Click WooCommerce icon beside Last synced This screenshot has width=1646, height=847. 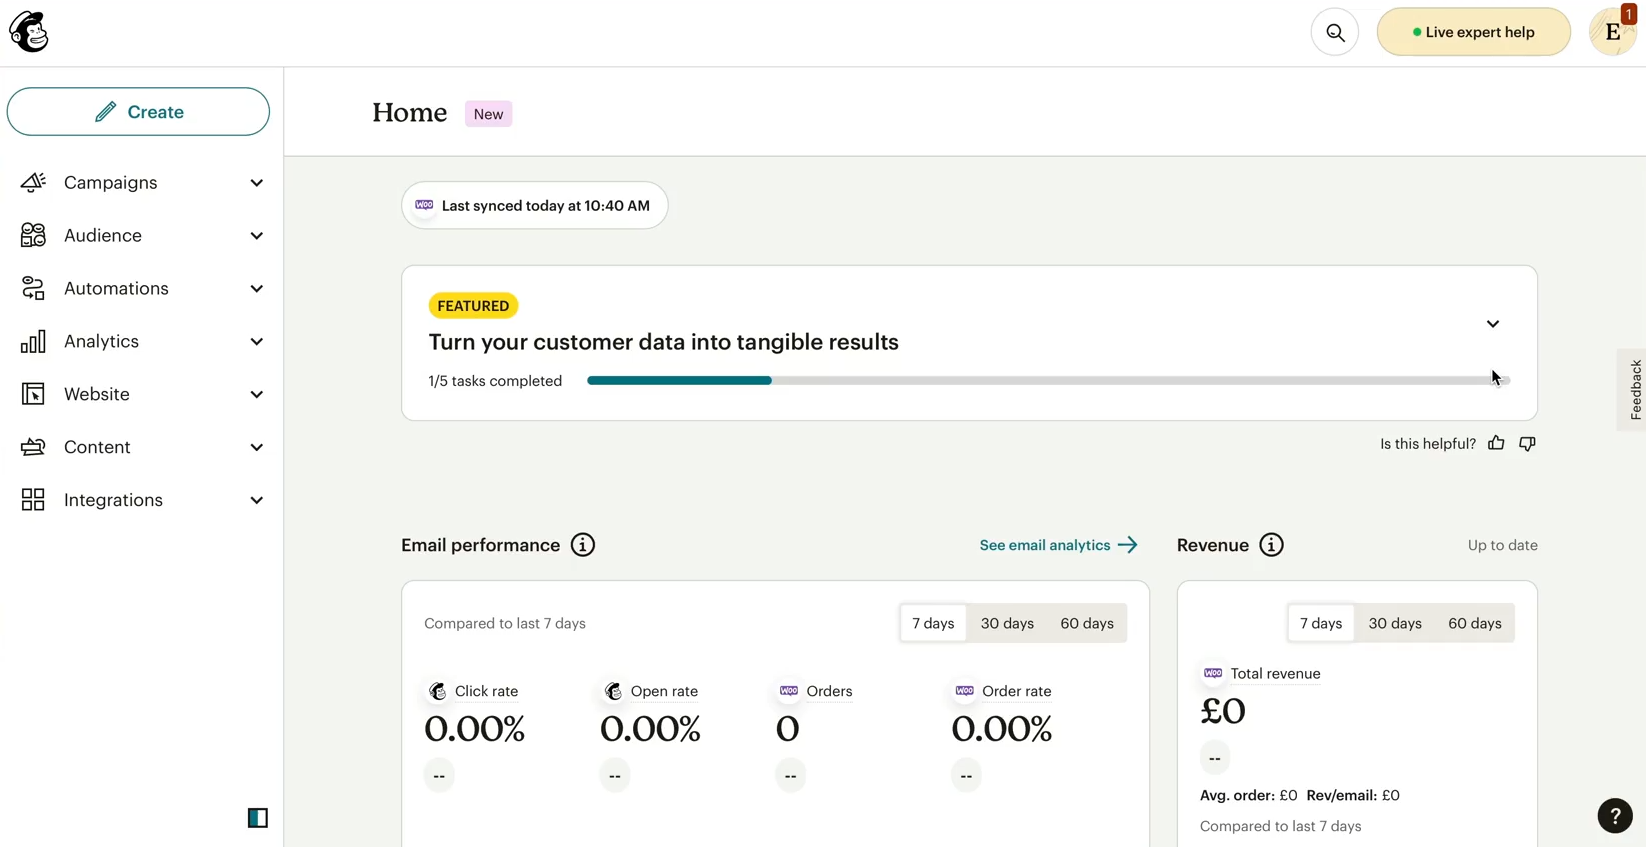[424, 205]
